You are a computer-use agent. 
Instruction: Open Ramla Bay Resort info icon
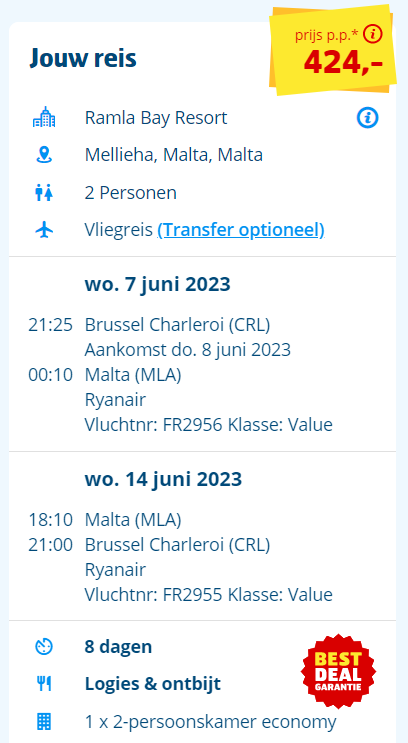click(367, 118)
